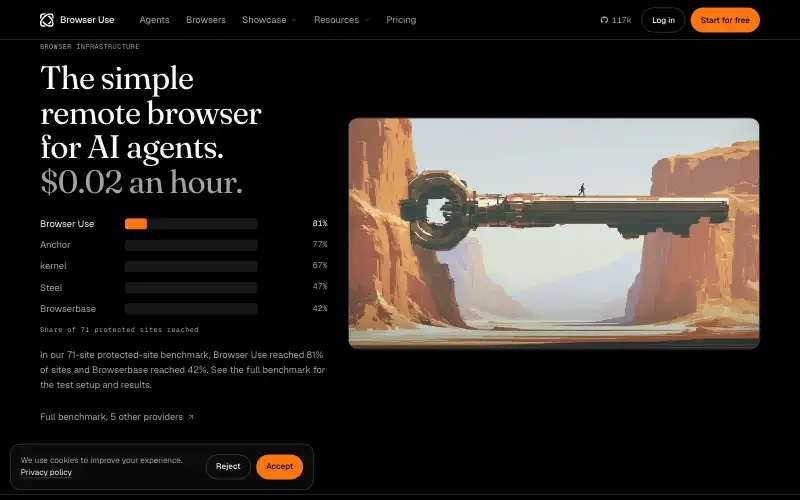Click the 42% value text
800x500 pixels.
click(x=320, y=308)
